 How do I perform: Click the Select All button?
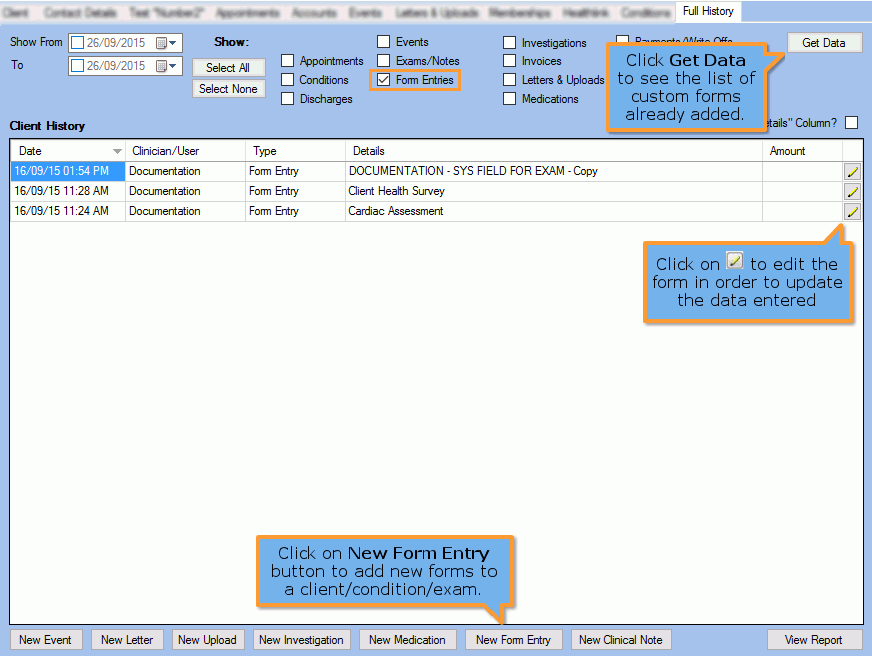click(228, 68)
